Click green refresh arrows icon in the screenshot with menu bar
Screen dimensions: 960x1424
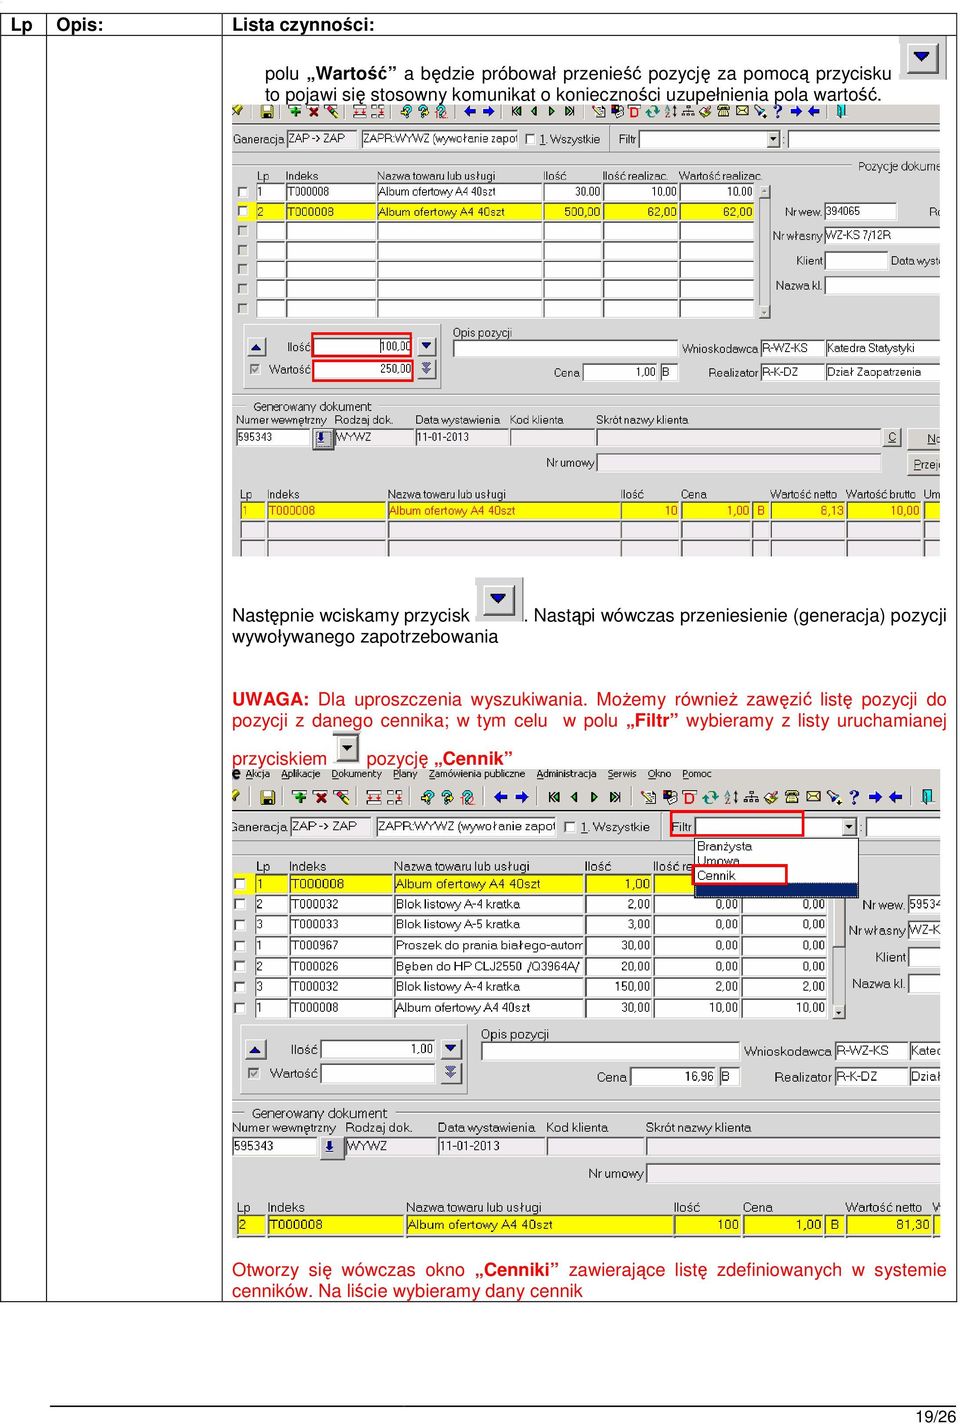[709, 797]
